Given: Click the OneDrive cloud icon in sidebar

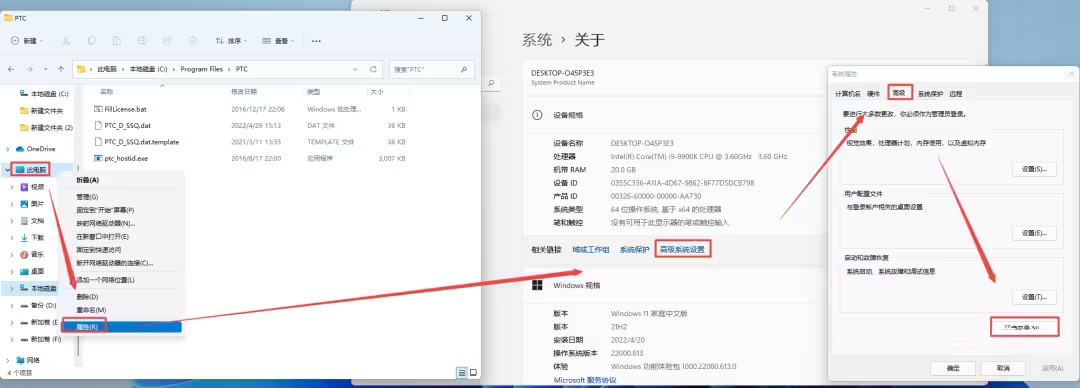Looking at the screenshot, I should point(20,149).
